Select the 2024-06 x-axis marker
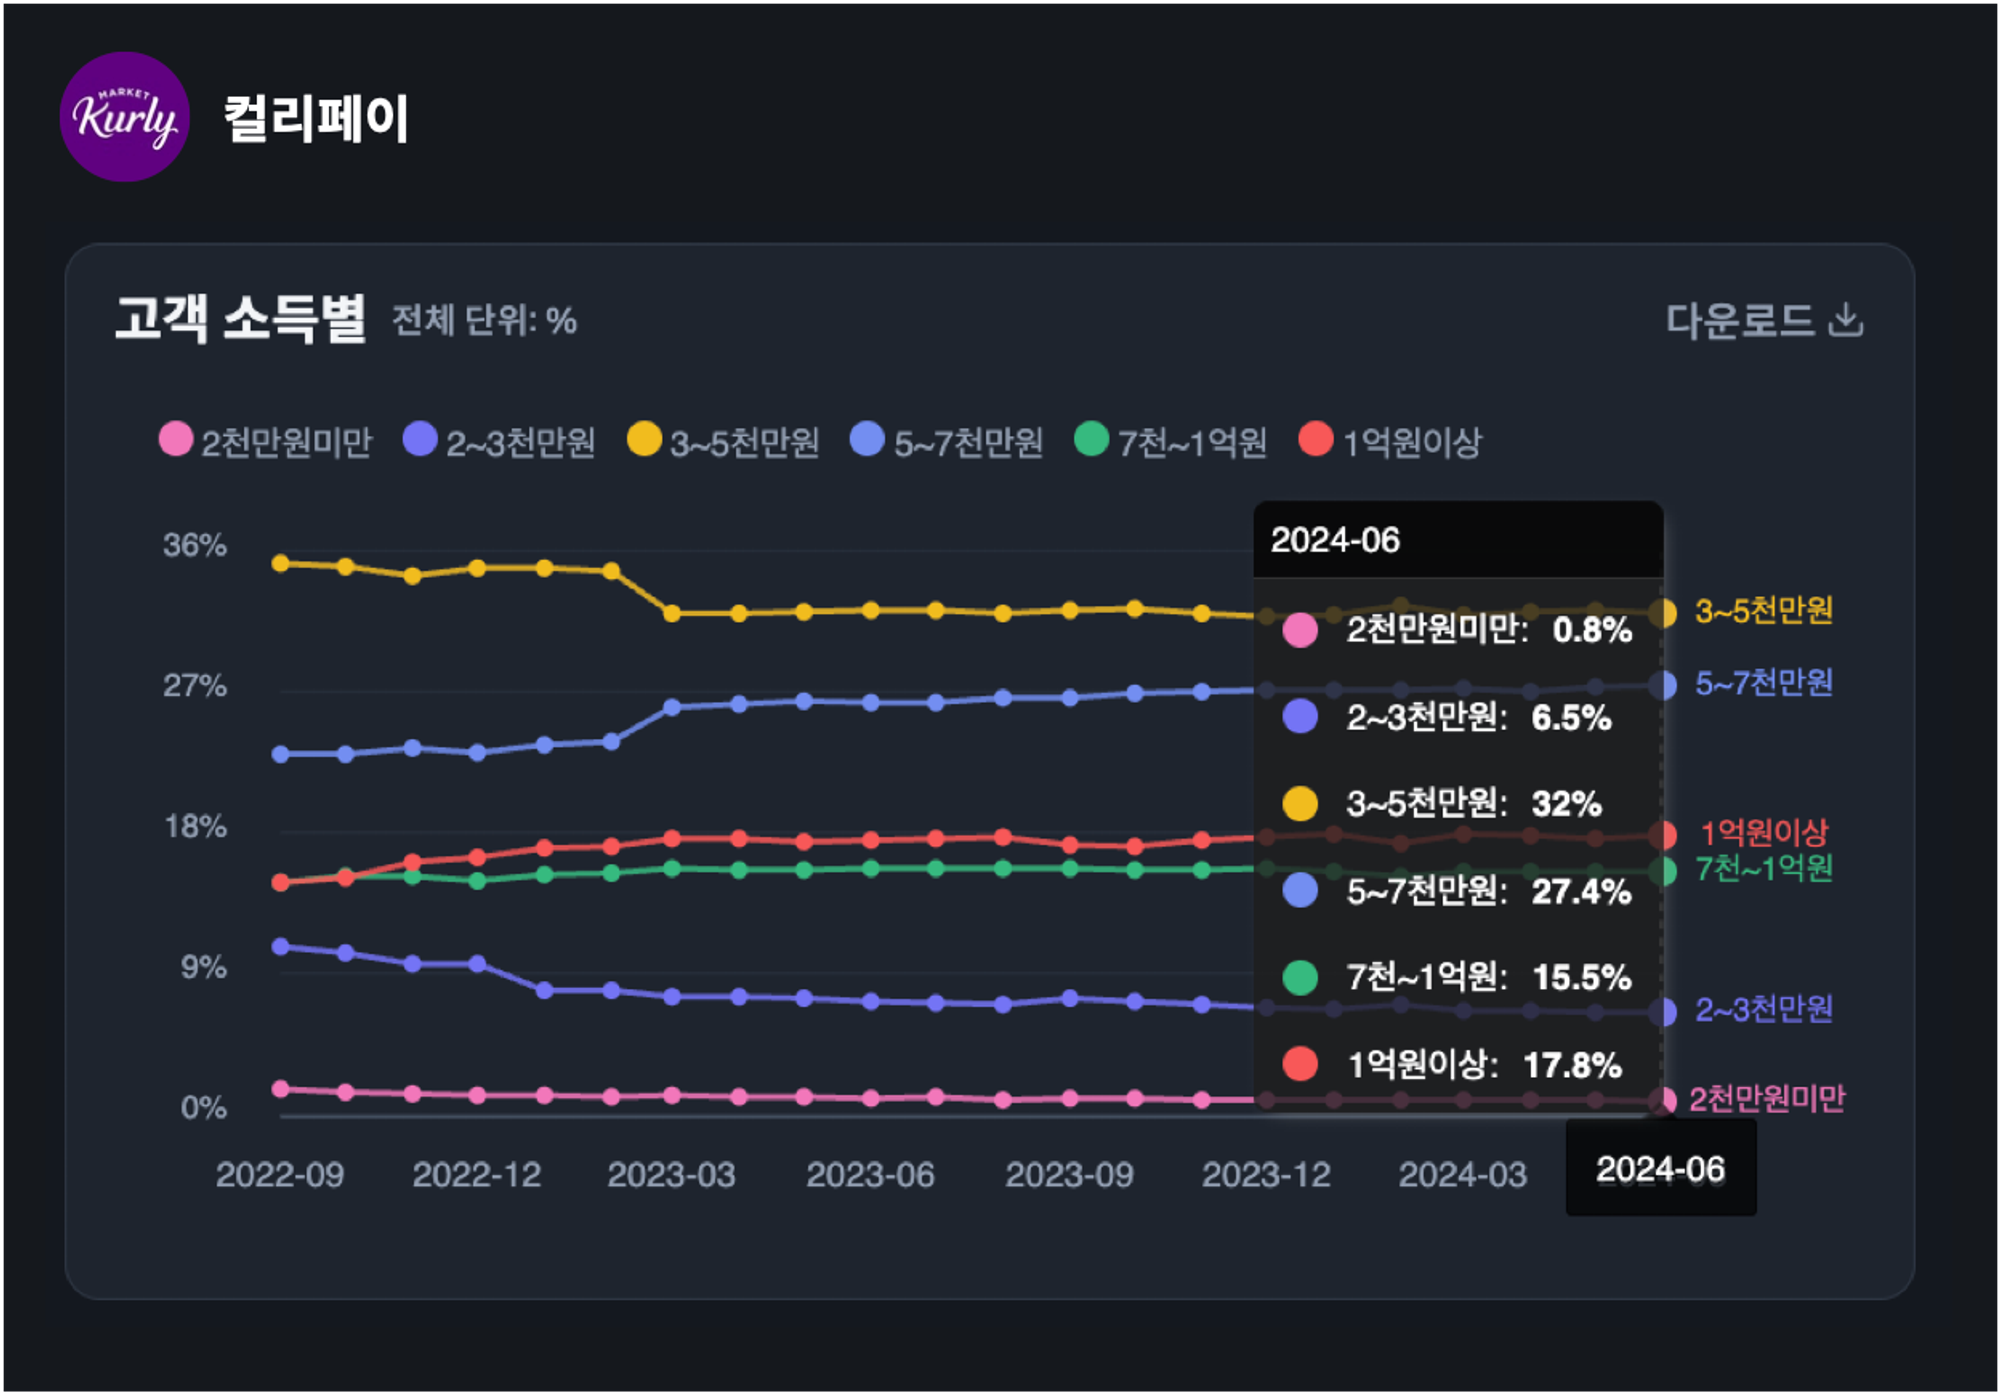The width and height of the screenshot is (2000, 1394). coord(1660,1169)
